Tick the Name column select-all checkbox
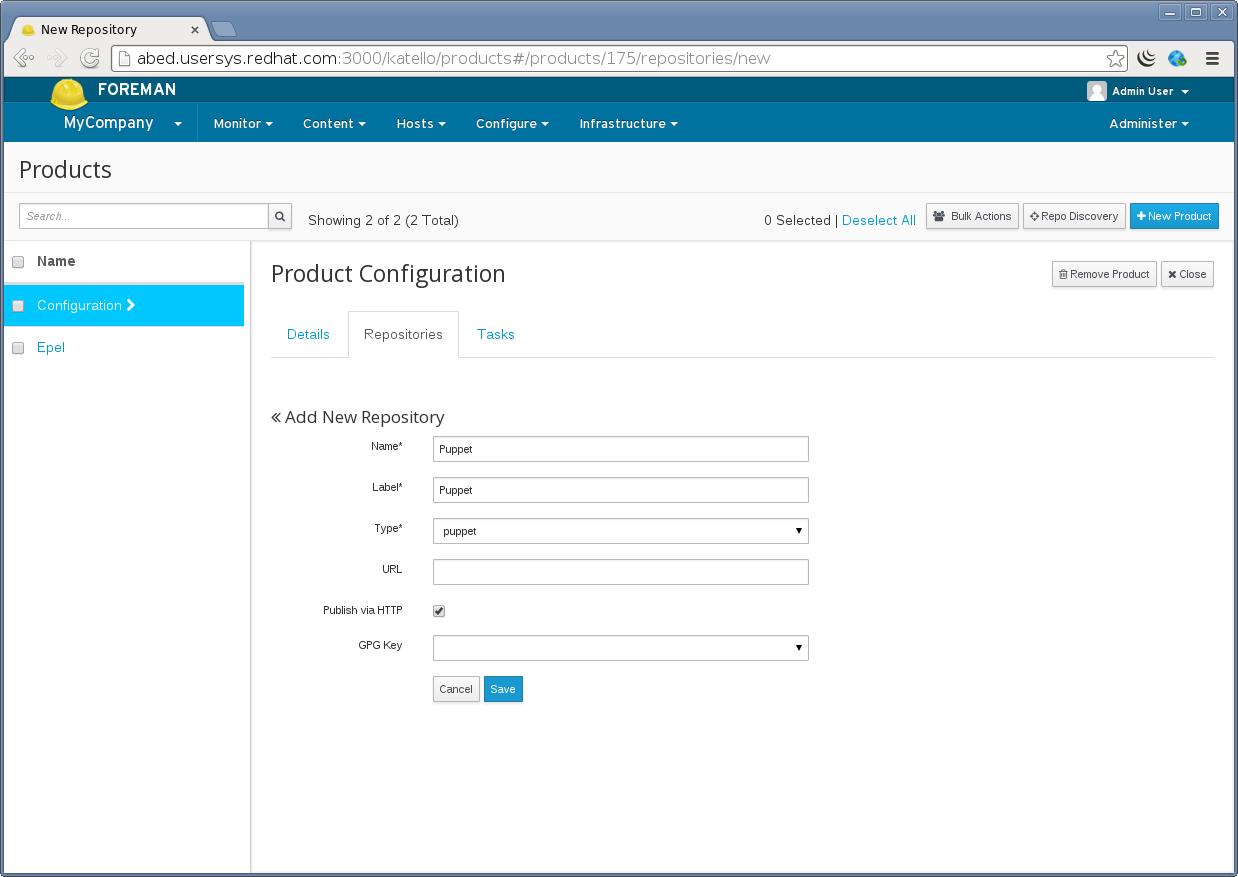 click(x=18, y=262)
